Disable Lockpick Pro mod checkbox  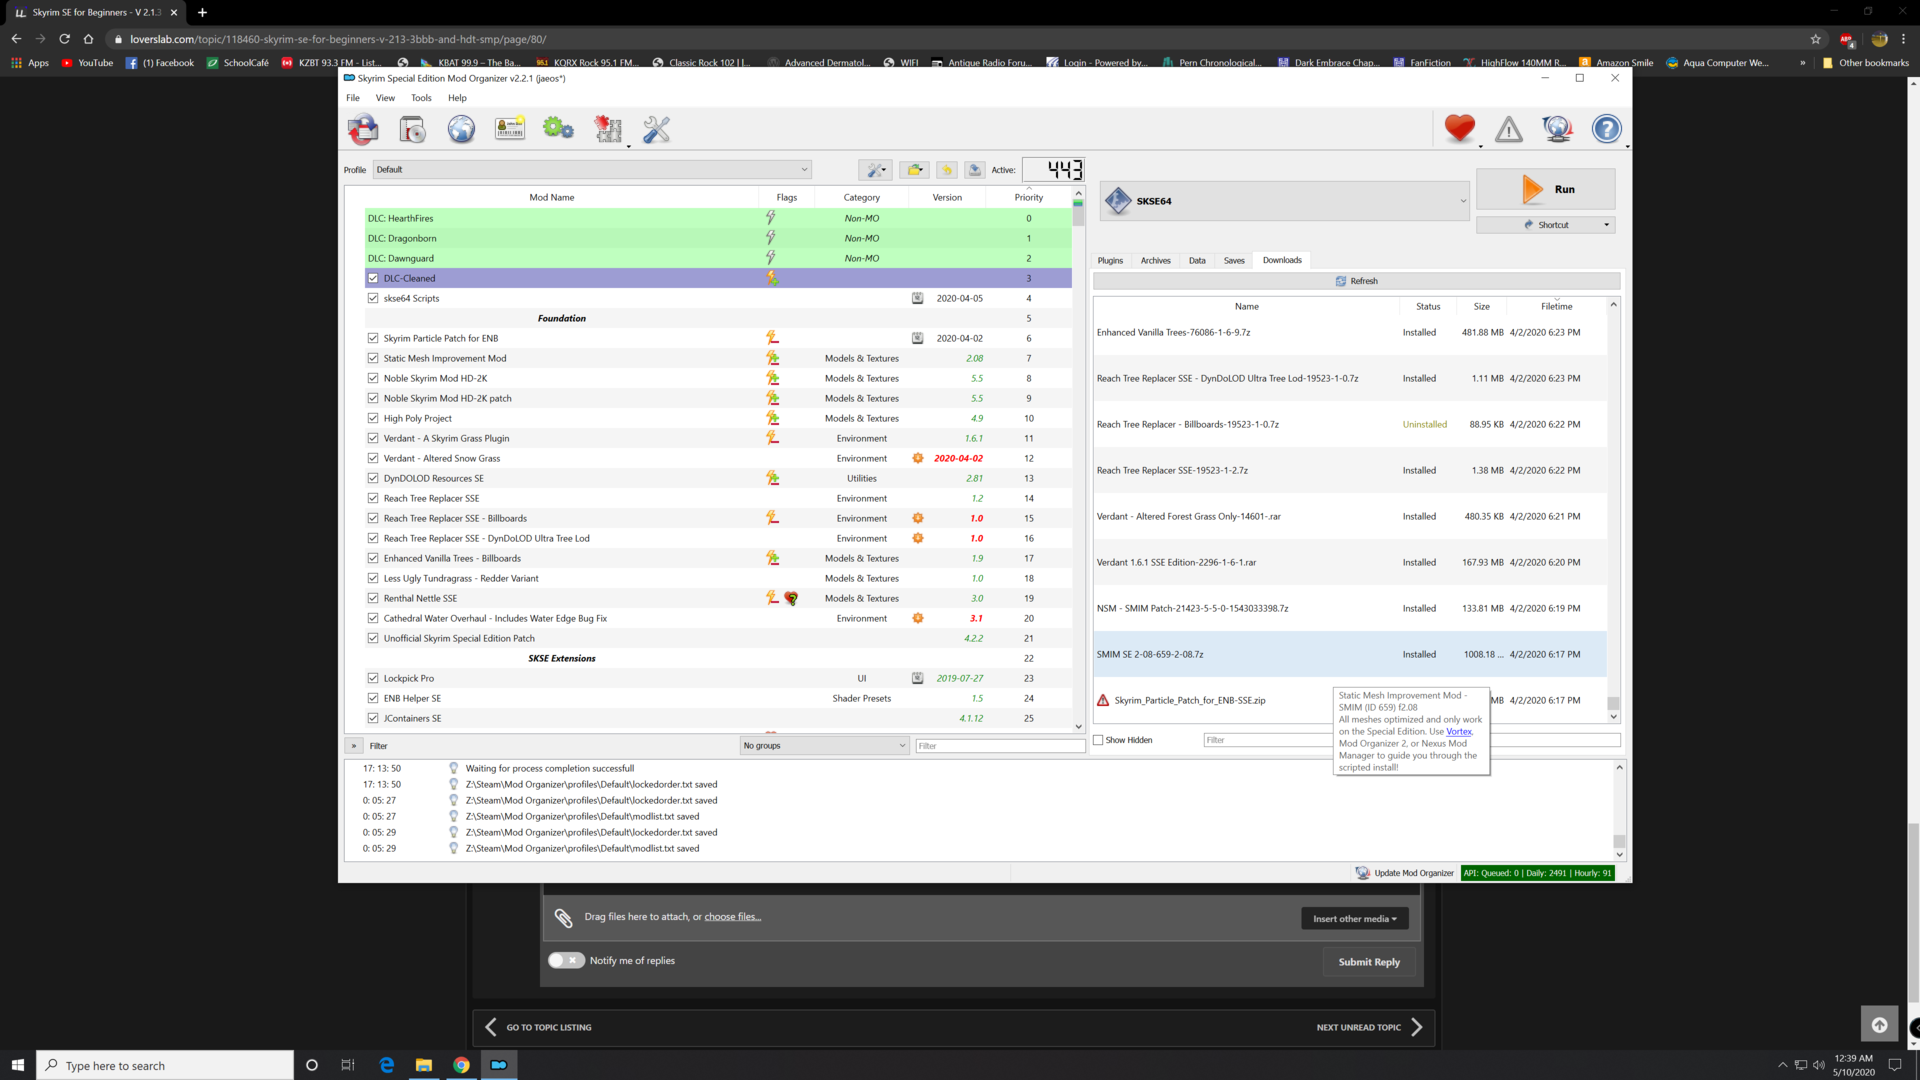(x=373, y=678)
